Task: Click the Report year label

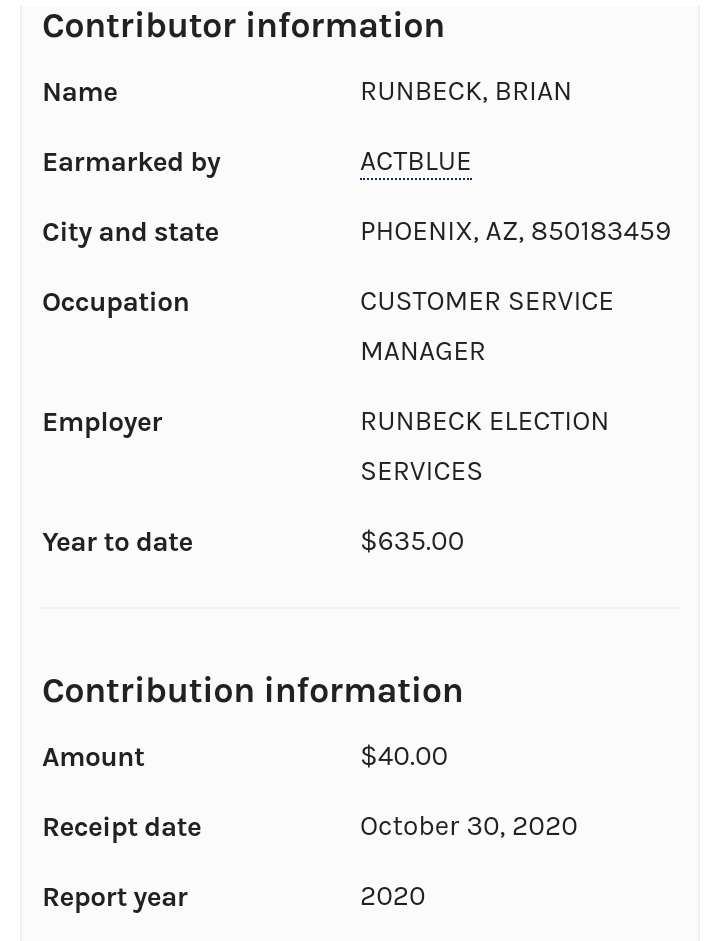Action: point(114,898)
